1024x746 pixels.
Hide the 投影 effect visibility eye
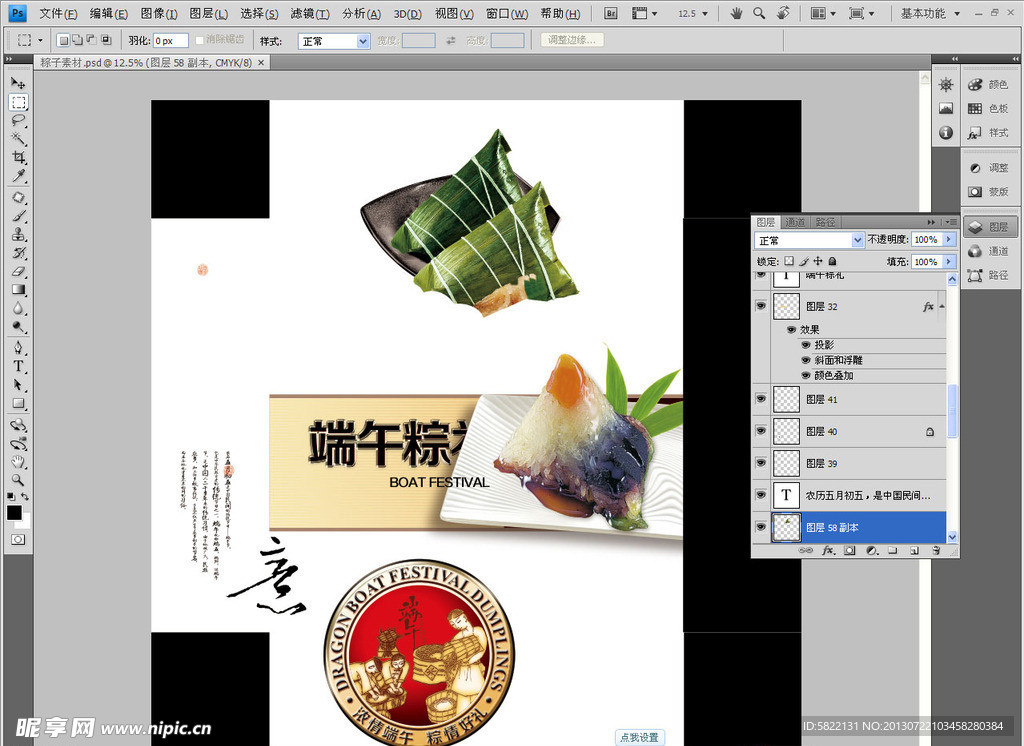point(805,345)
